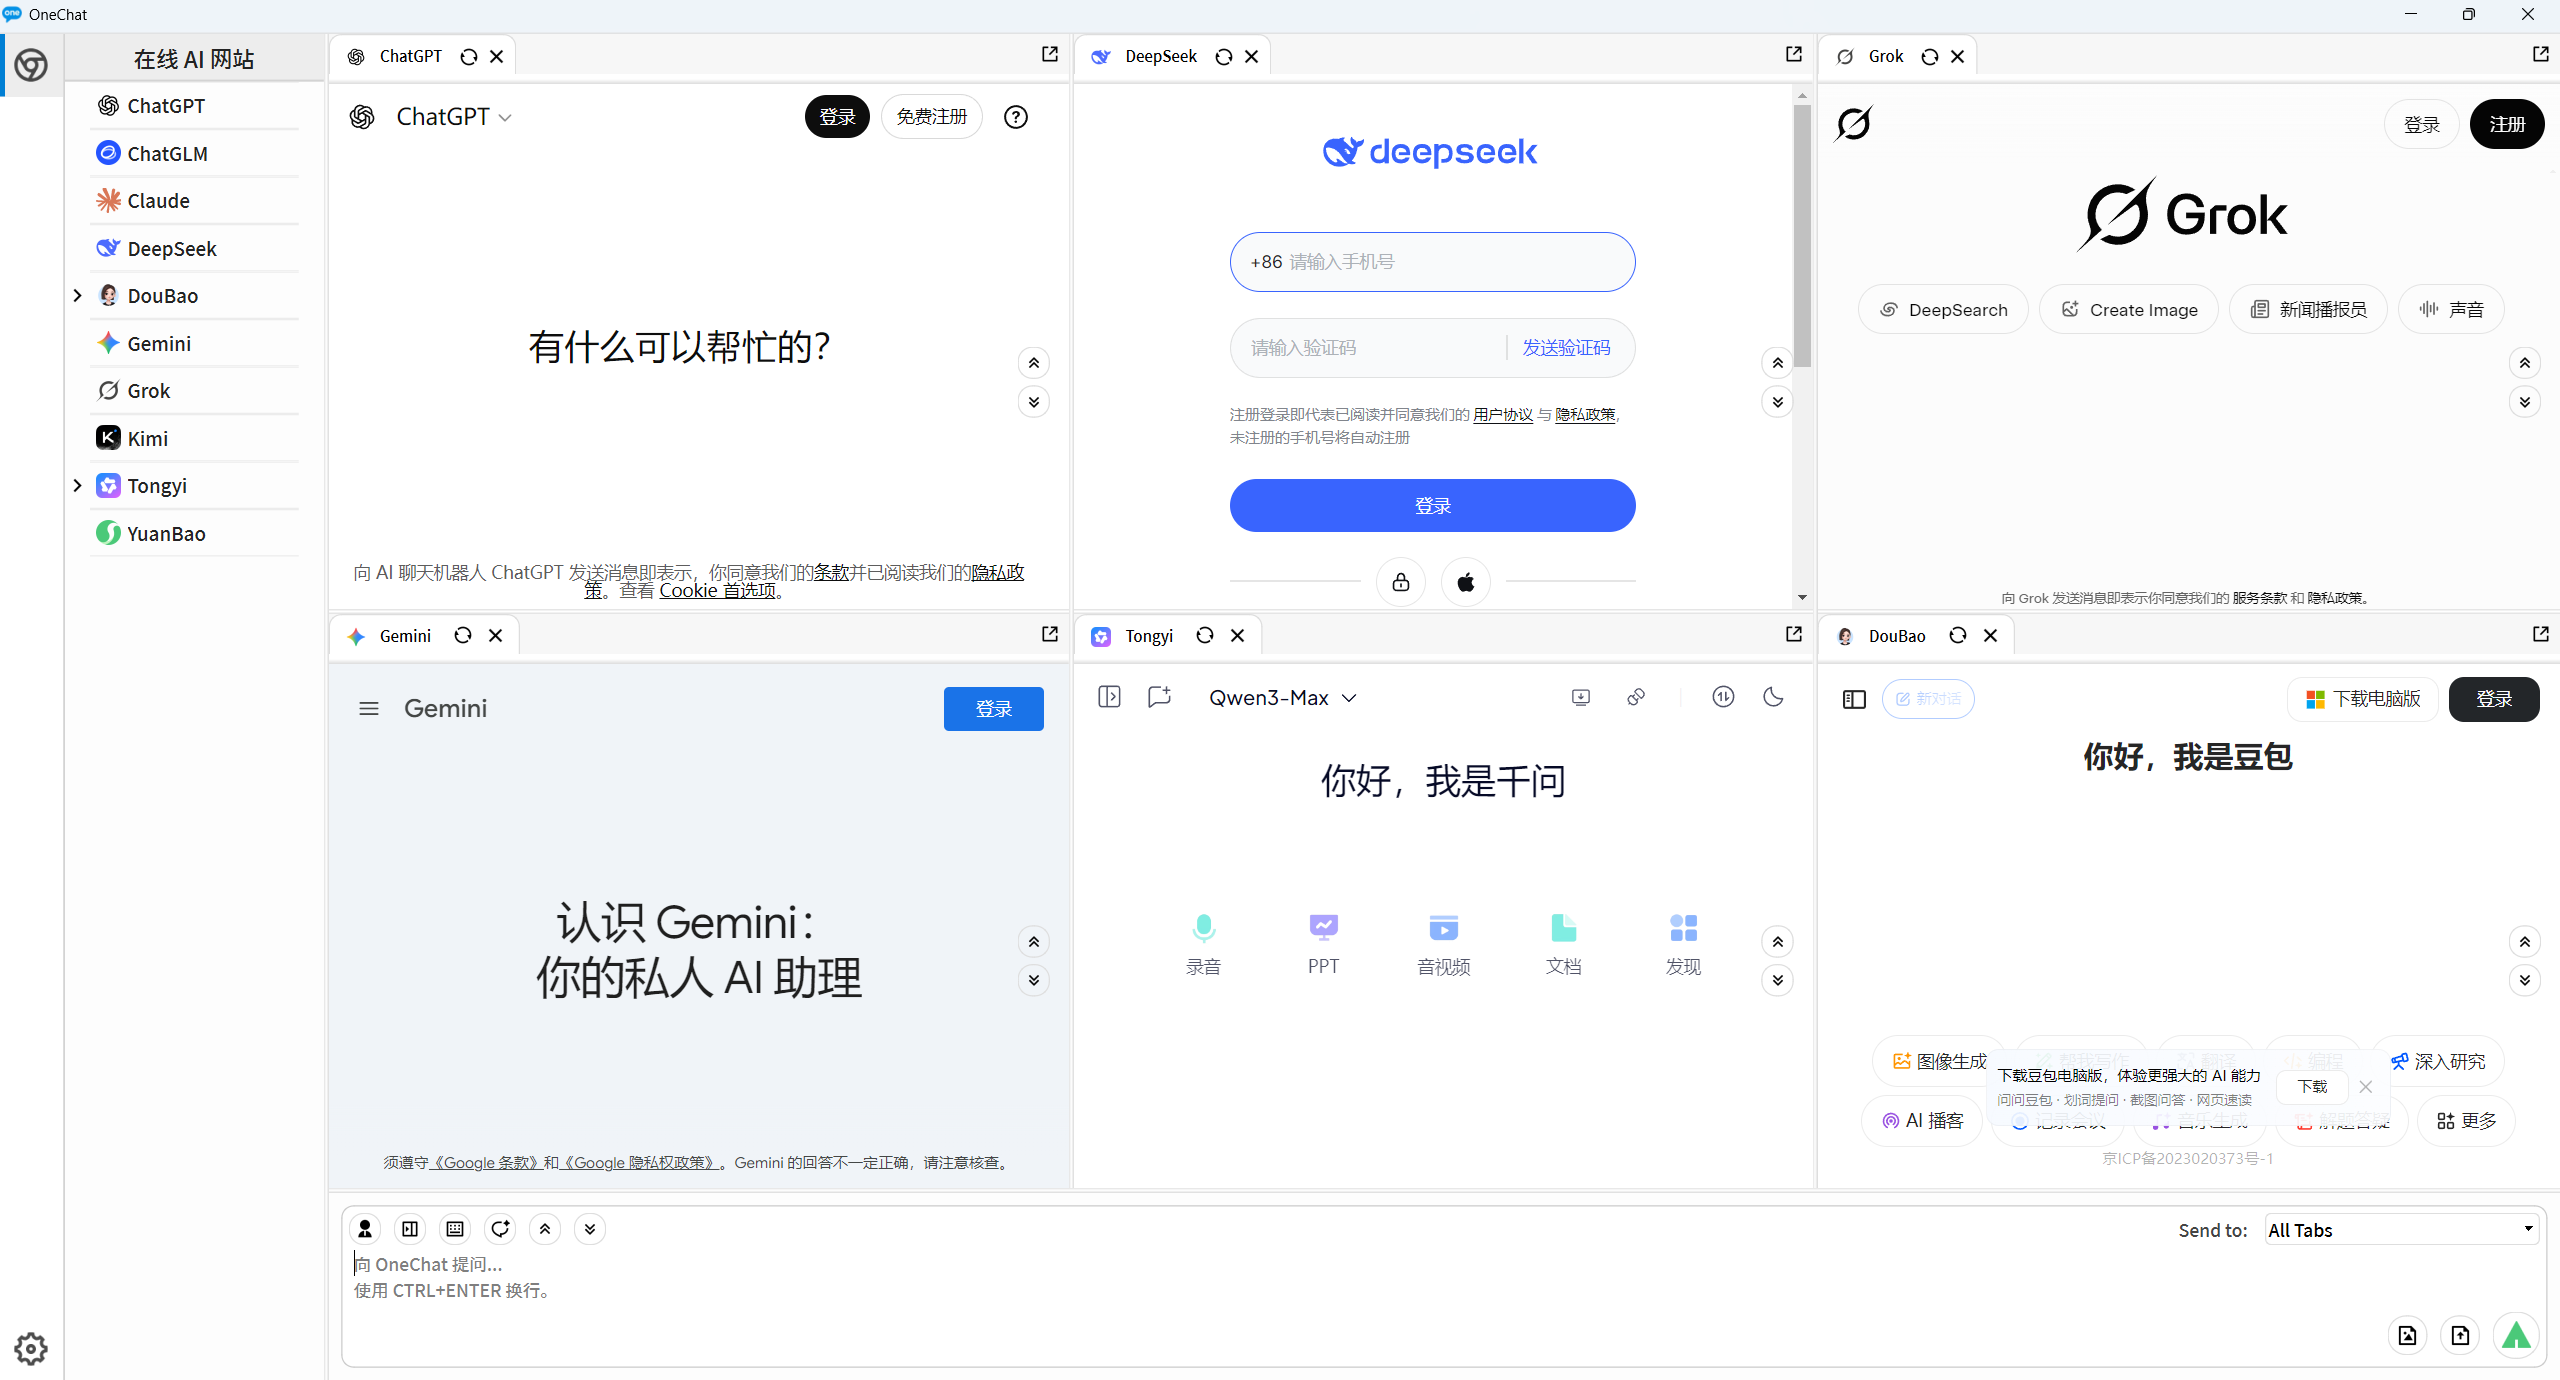Click the Apple sign-in icon in DeepSeek
Viewport: 2560px width, 1380px height.
coord(1465,582)
